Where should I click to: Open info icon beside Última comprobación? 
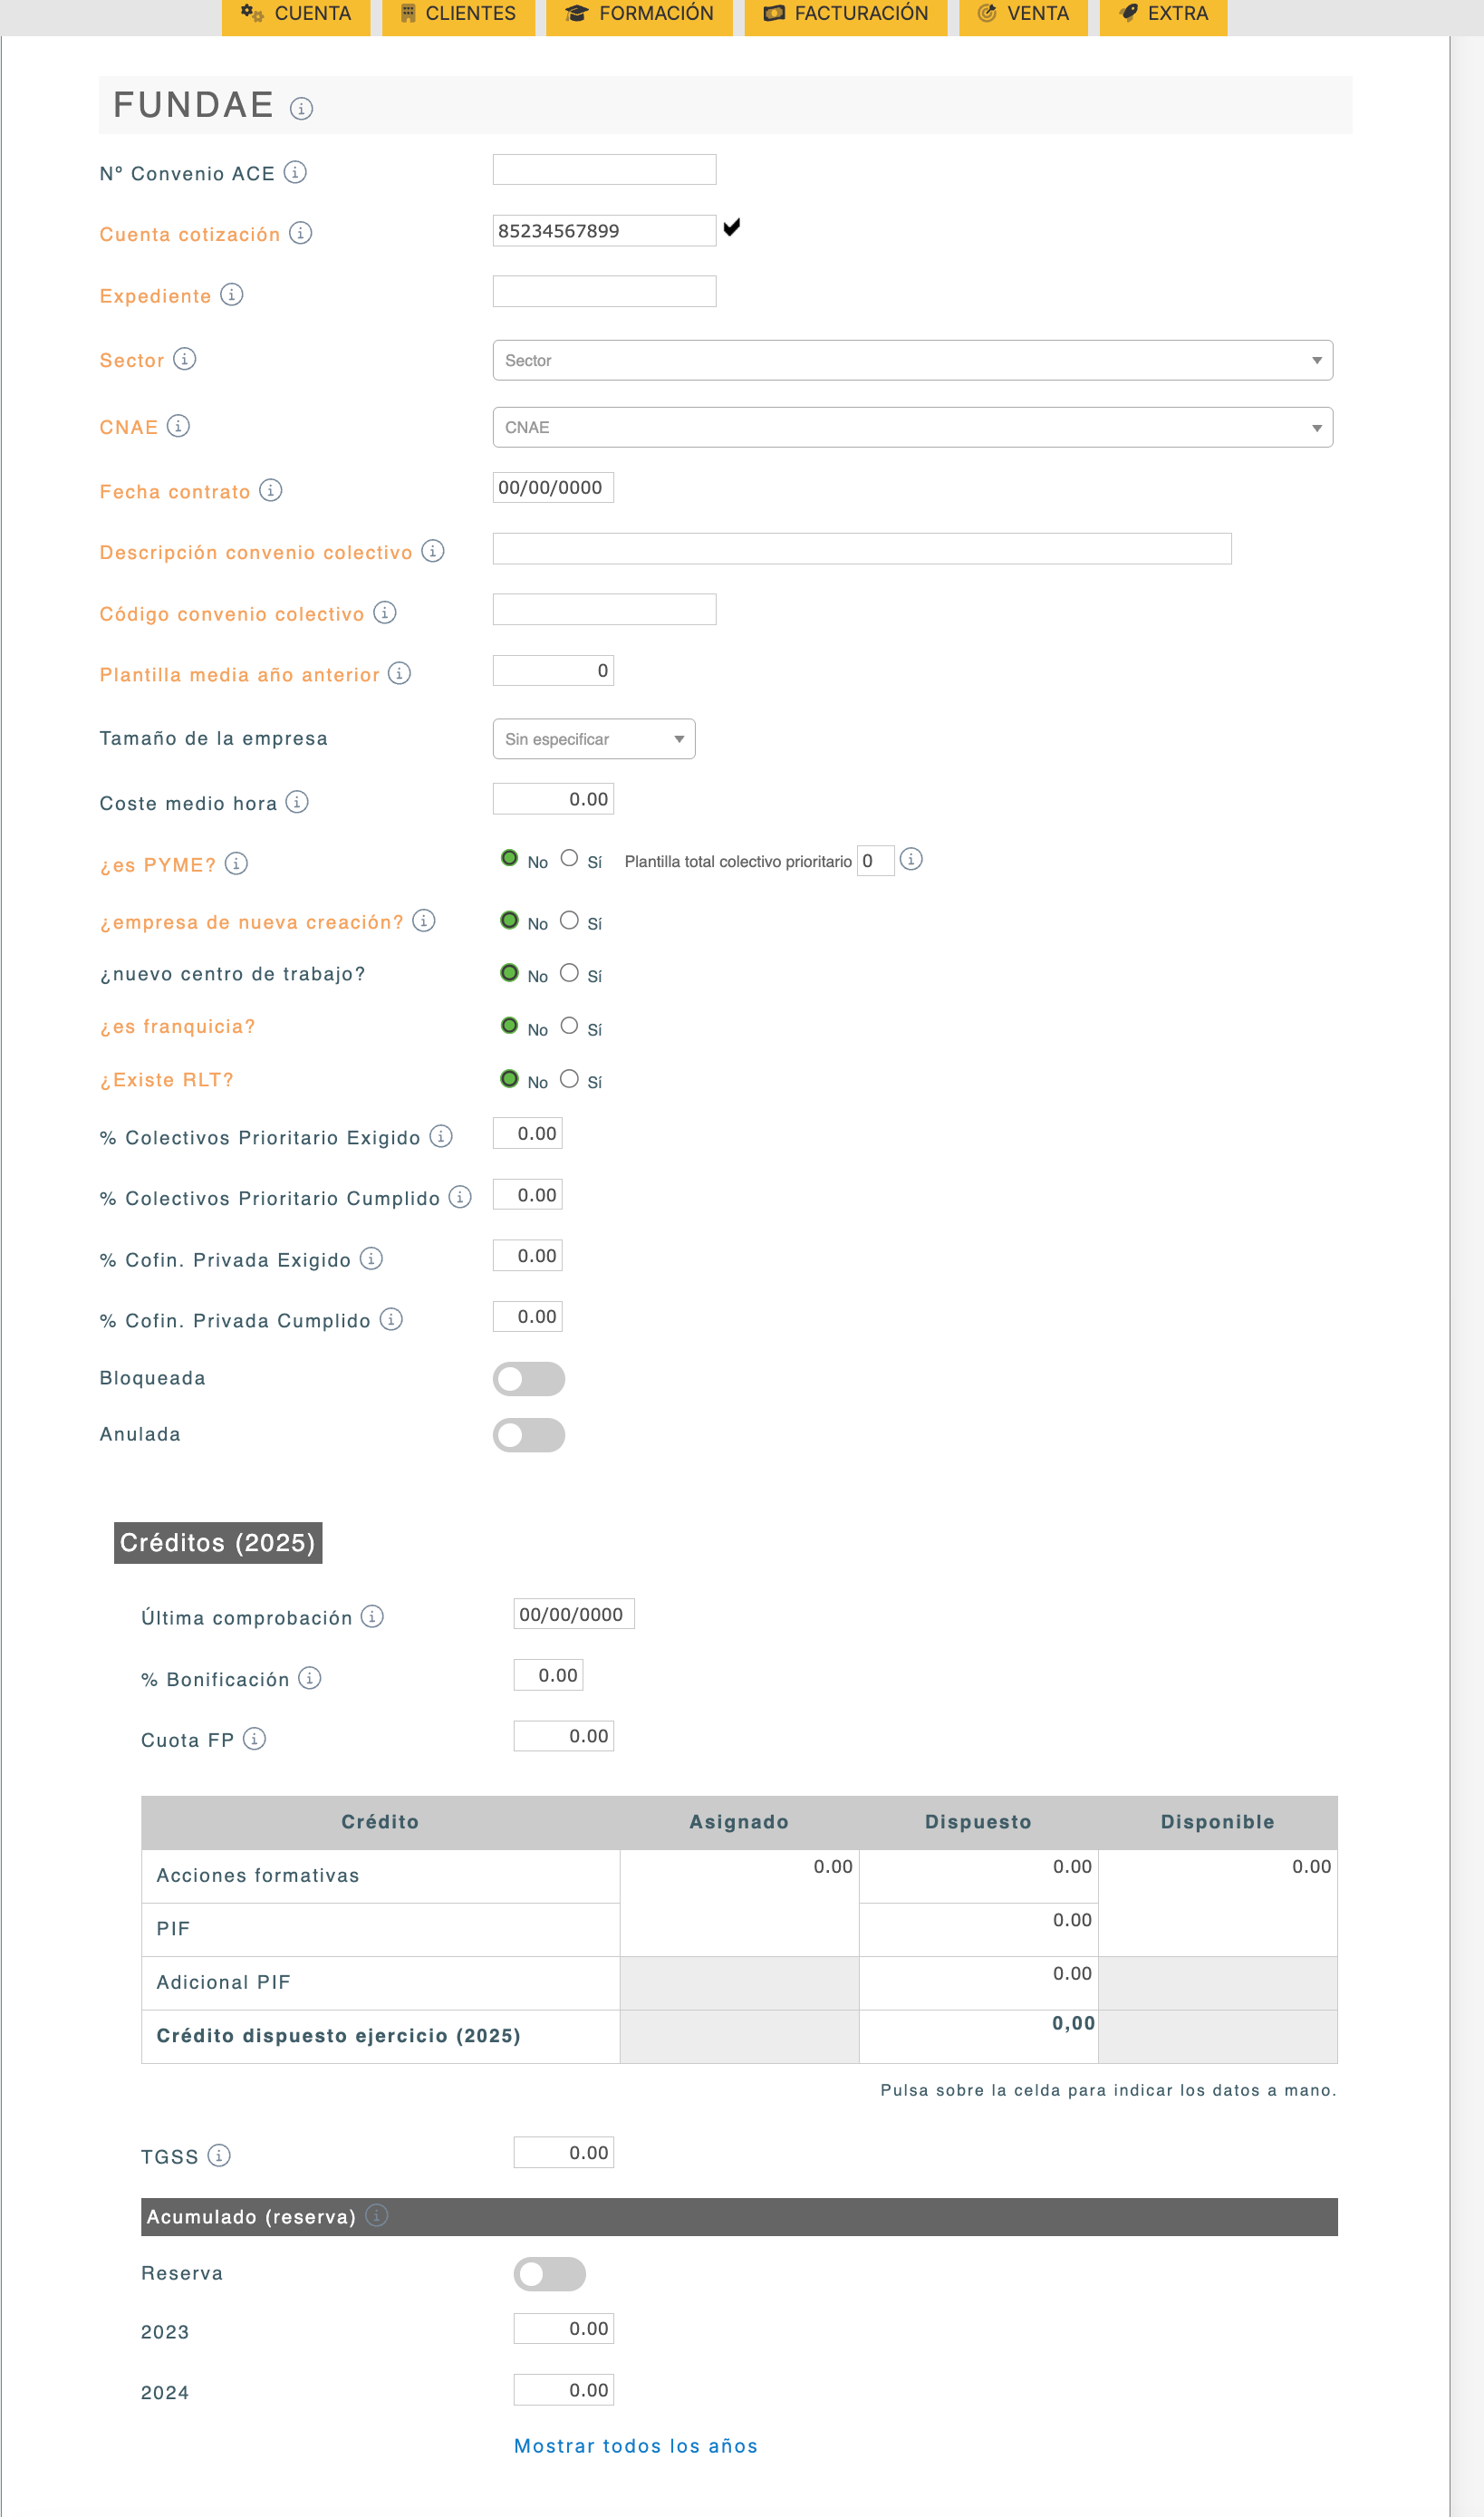[372, 1616]
